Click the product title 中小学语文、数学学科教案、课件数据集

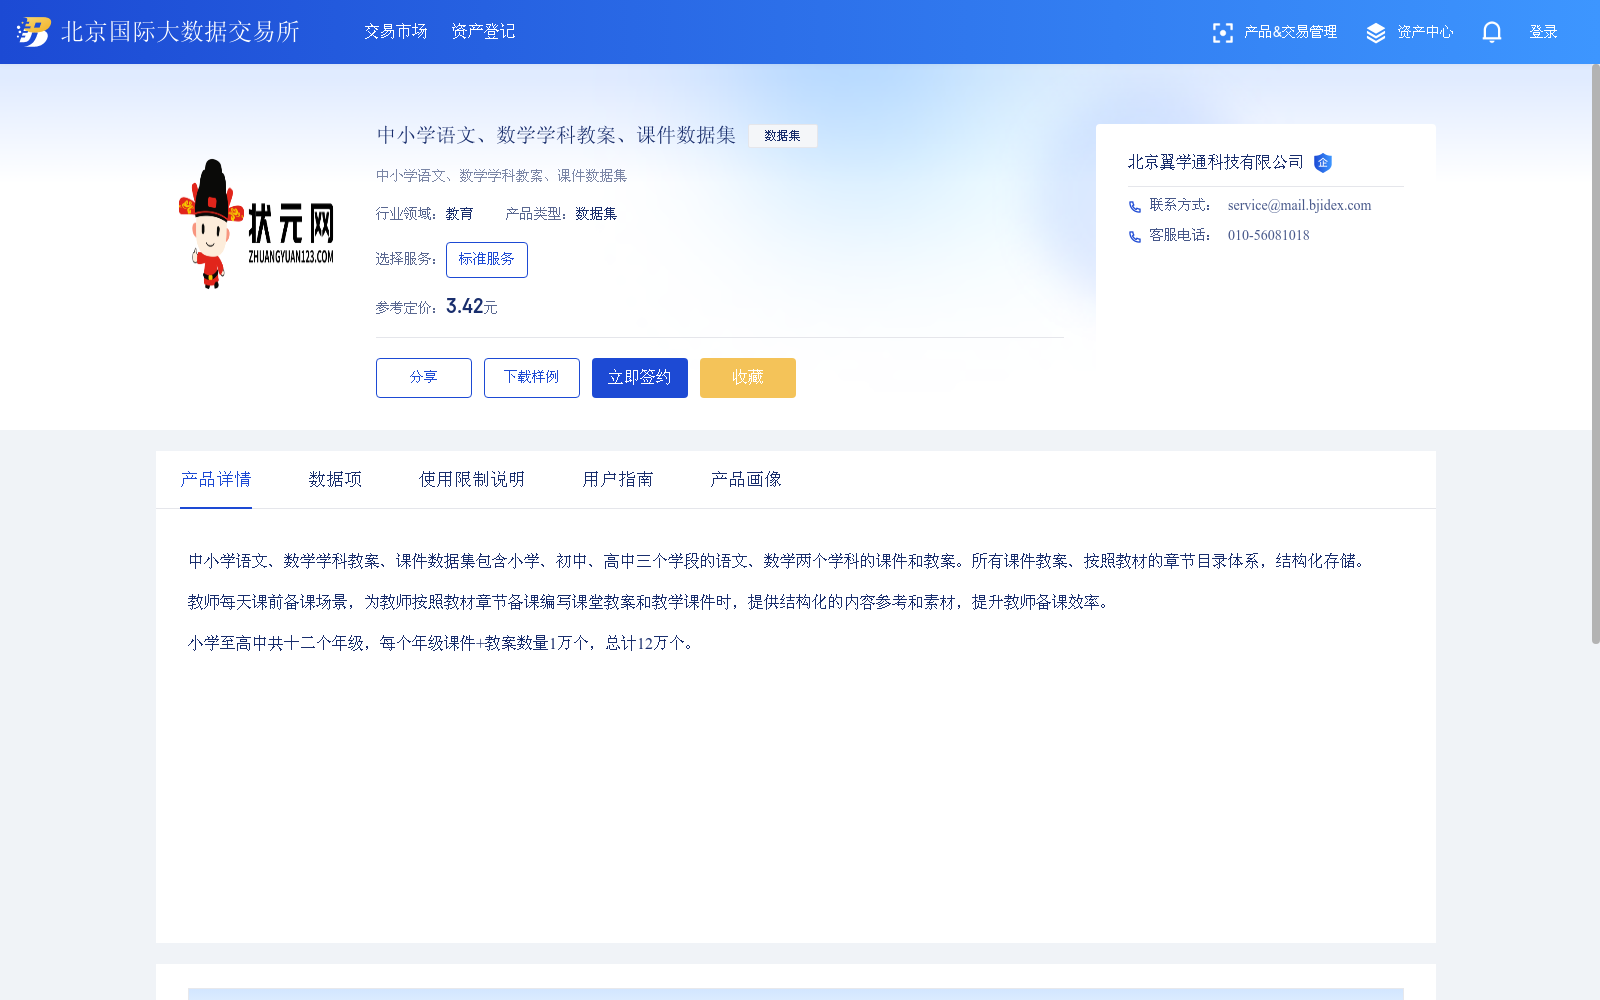coord(556,135)
